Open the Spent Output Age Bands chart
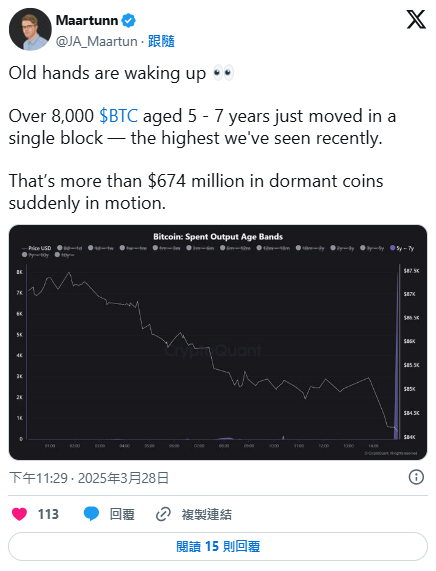Image resolution: width=436 pixels, height=571 pixels. (x=218, y=342)
